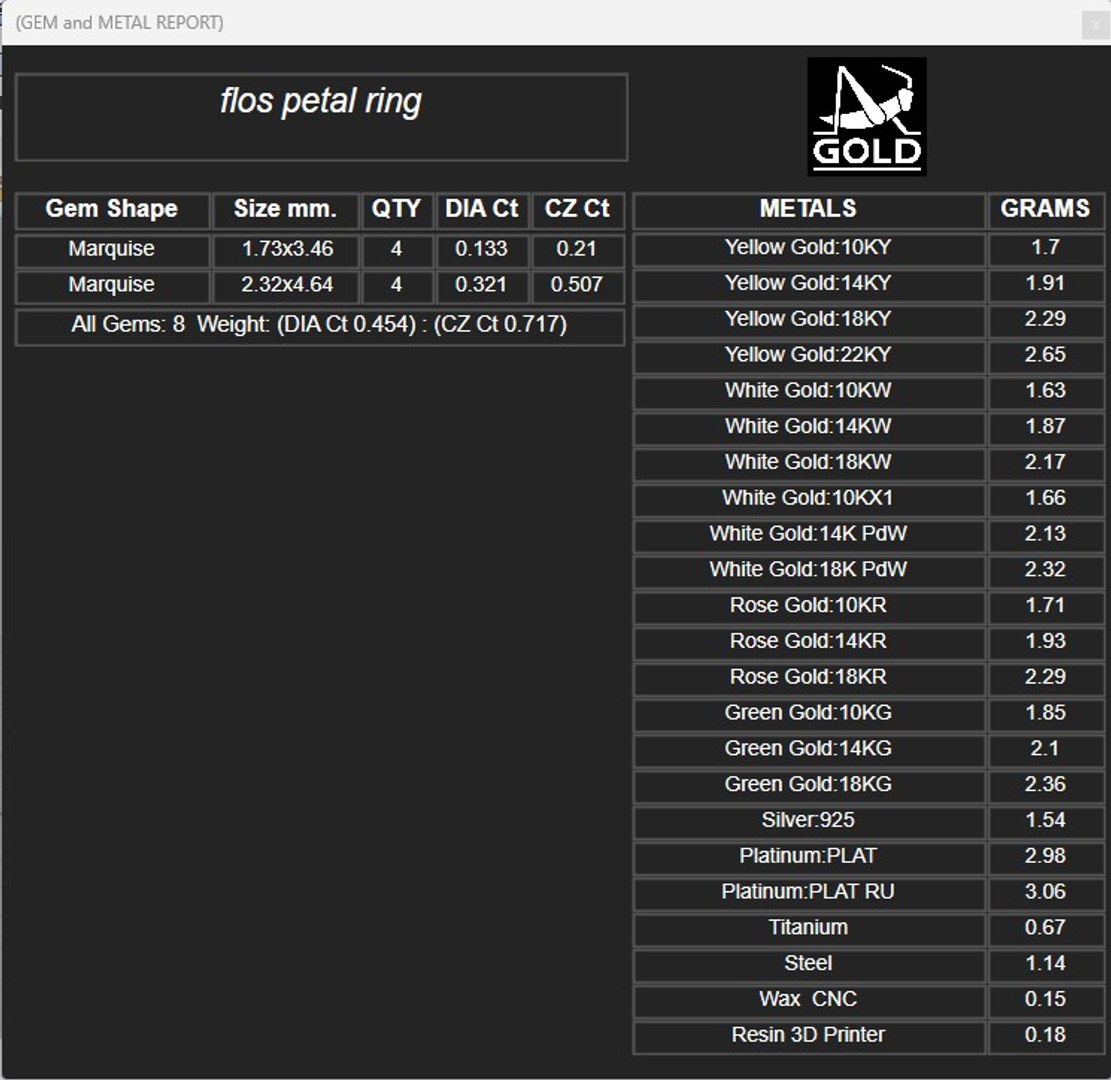Viewport: 1111px width, 1080px height.
Task: Select the QTY column header
Action: tap(397, 210)
